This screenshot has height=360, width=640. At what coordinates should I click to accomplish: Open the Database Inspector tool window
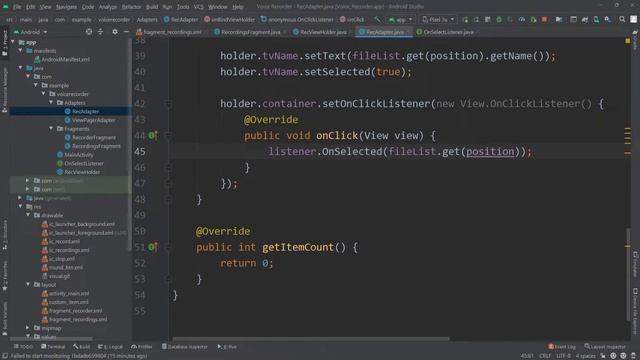[184, 347]
